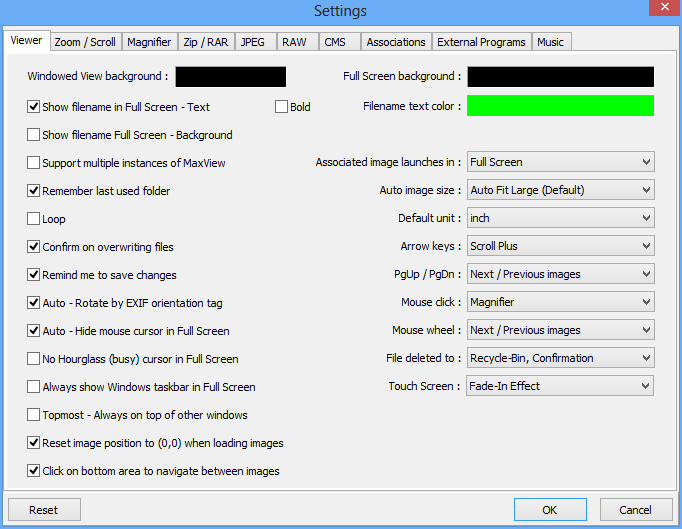Expand the Mouse click dropdown

561,302
